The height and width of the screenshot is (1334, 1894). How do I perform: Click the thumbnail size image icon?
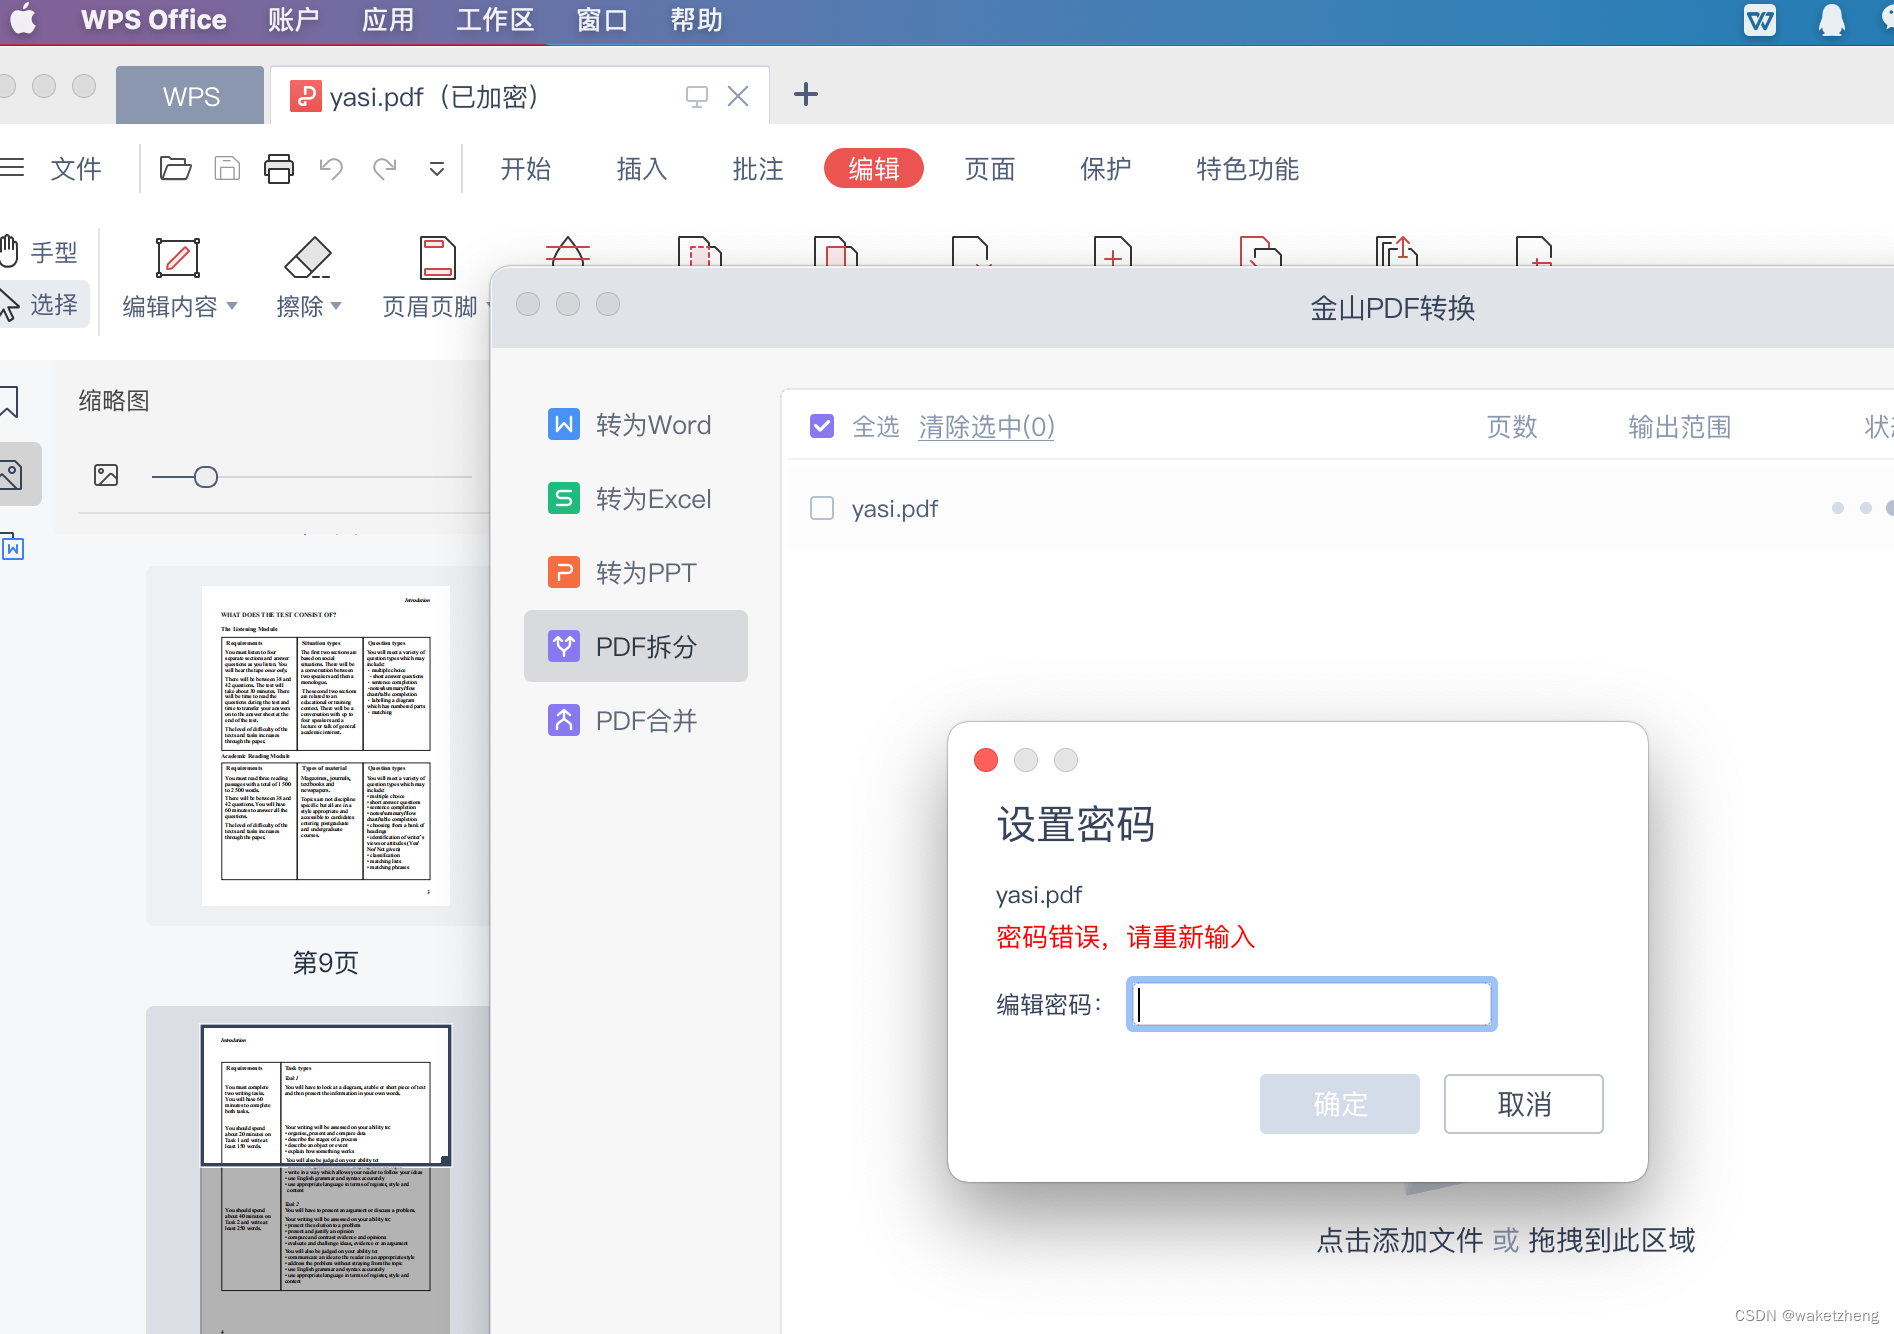[106, 476]
